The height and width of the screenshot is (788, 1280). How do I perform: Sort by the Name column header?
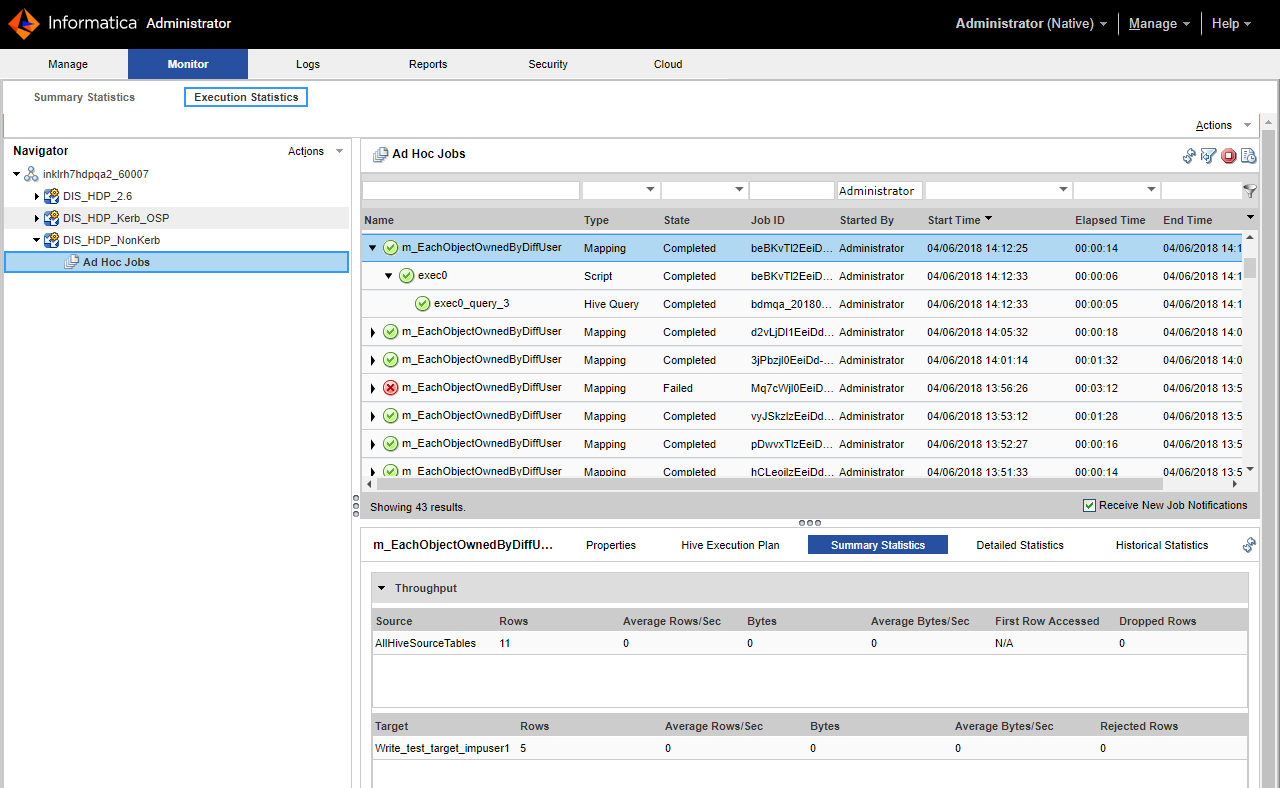[x=379, y=220]
